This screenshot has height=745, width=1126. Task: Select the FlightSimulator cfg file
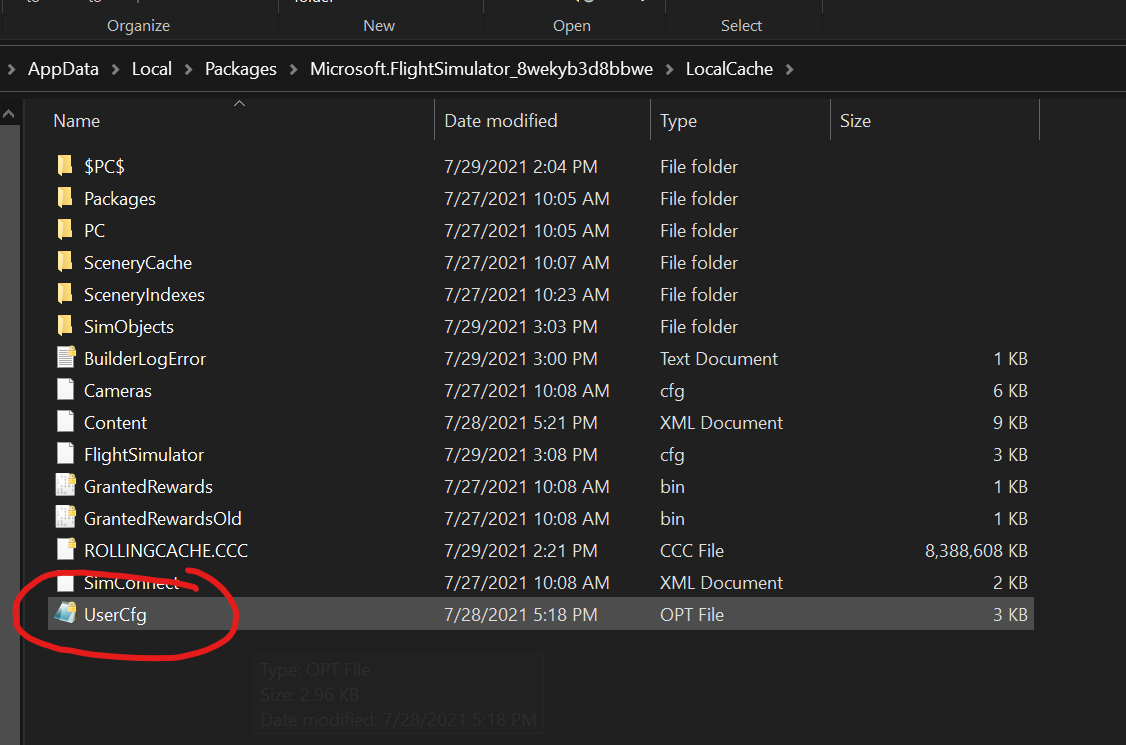pos(143,454)
